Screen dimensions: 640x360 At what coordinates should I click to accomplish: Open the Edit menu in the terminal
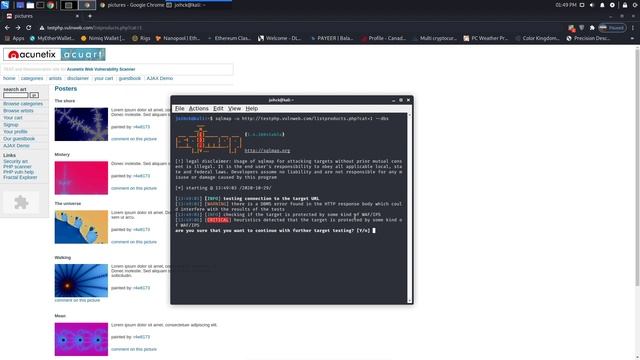218,109
